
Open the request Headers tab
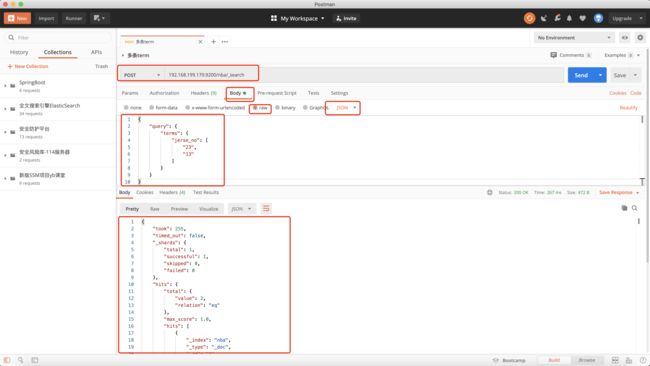pos(204,93)
